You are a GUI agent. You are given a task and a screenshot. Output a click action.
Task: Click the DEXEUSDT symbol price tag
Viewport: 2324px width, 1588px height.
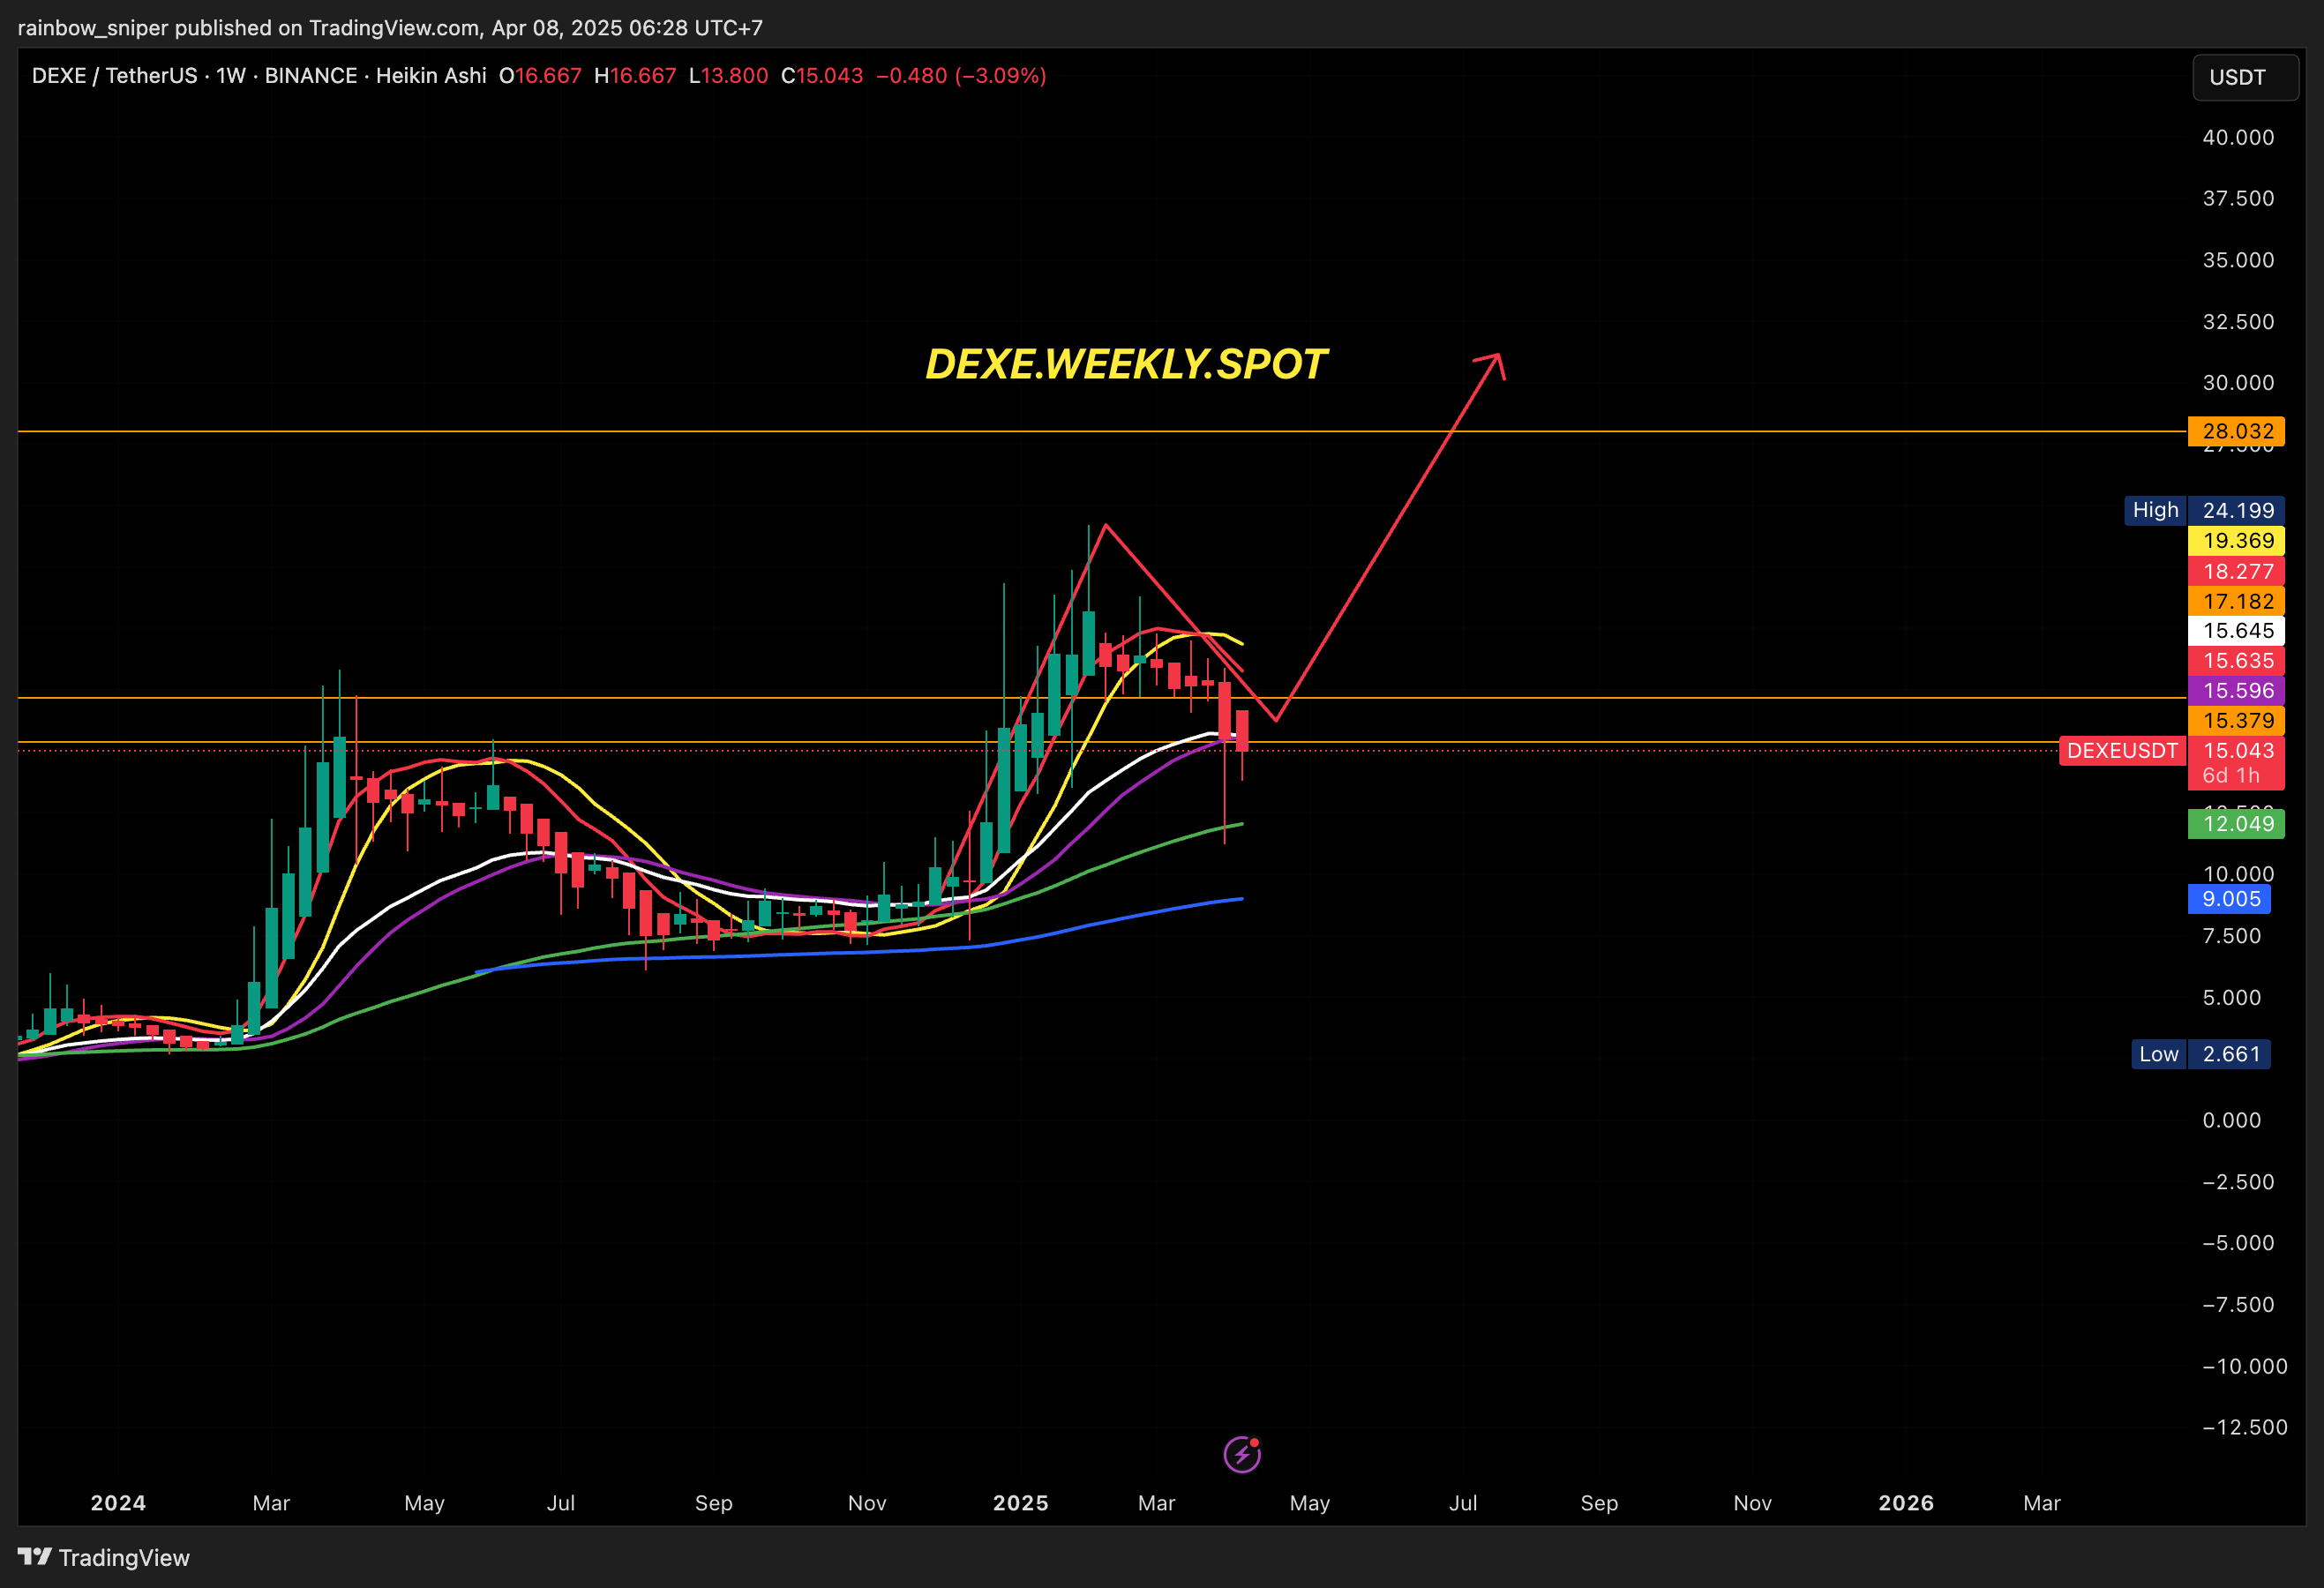[2122, 751]
